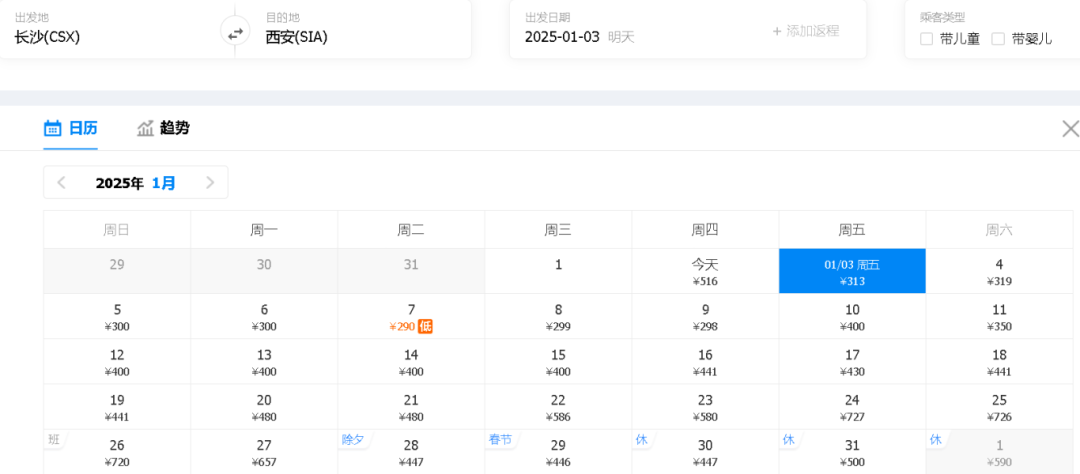1080x474 pixels.
Task: Select the highlighted 01/03 Friday cell
Action: coord(852,272)
